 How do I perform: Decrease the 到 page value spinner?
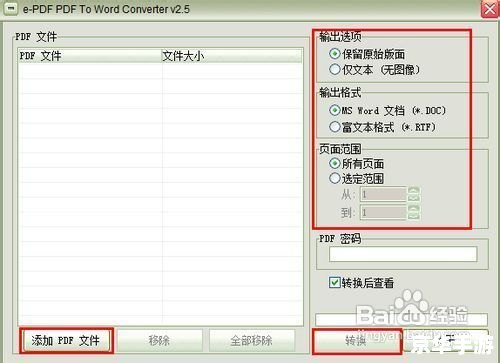coord(414,216)
